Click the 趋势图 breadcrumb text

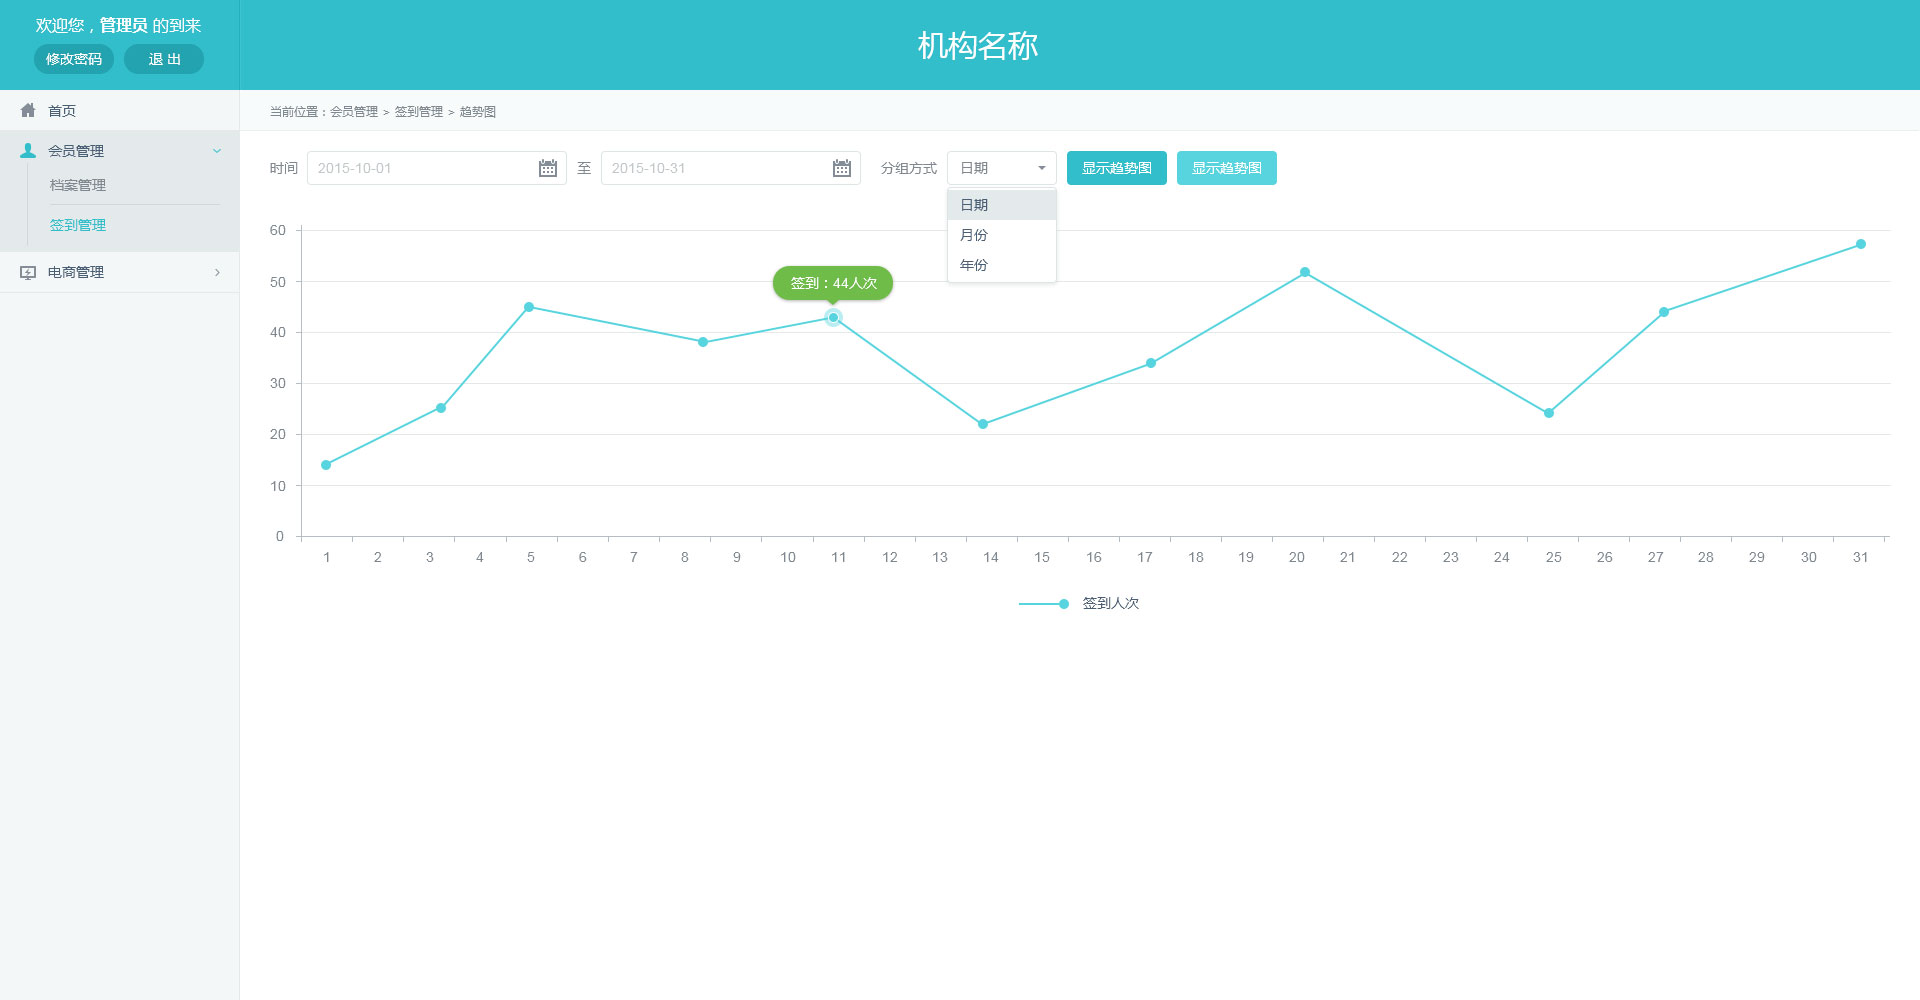click(x=478, y=112)
